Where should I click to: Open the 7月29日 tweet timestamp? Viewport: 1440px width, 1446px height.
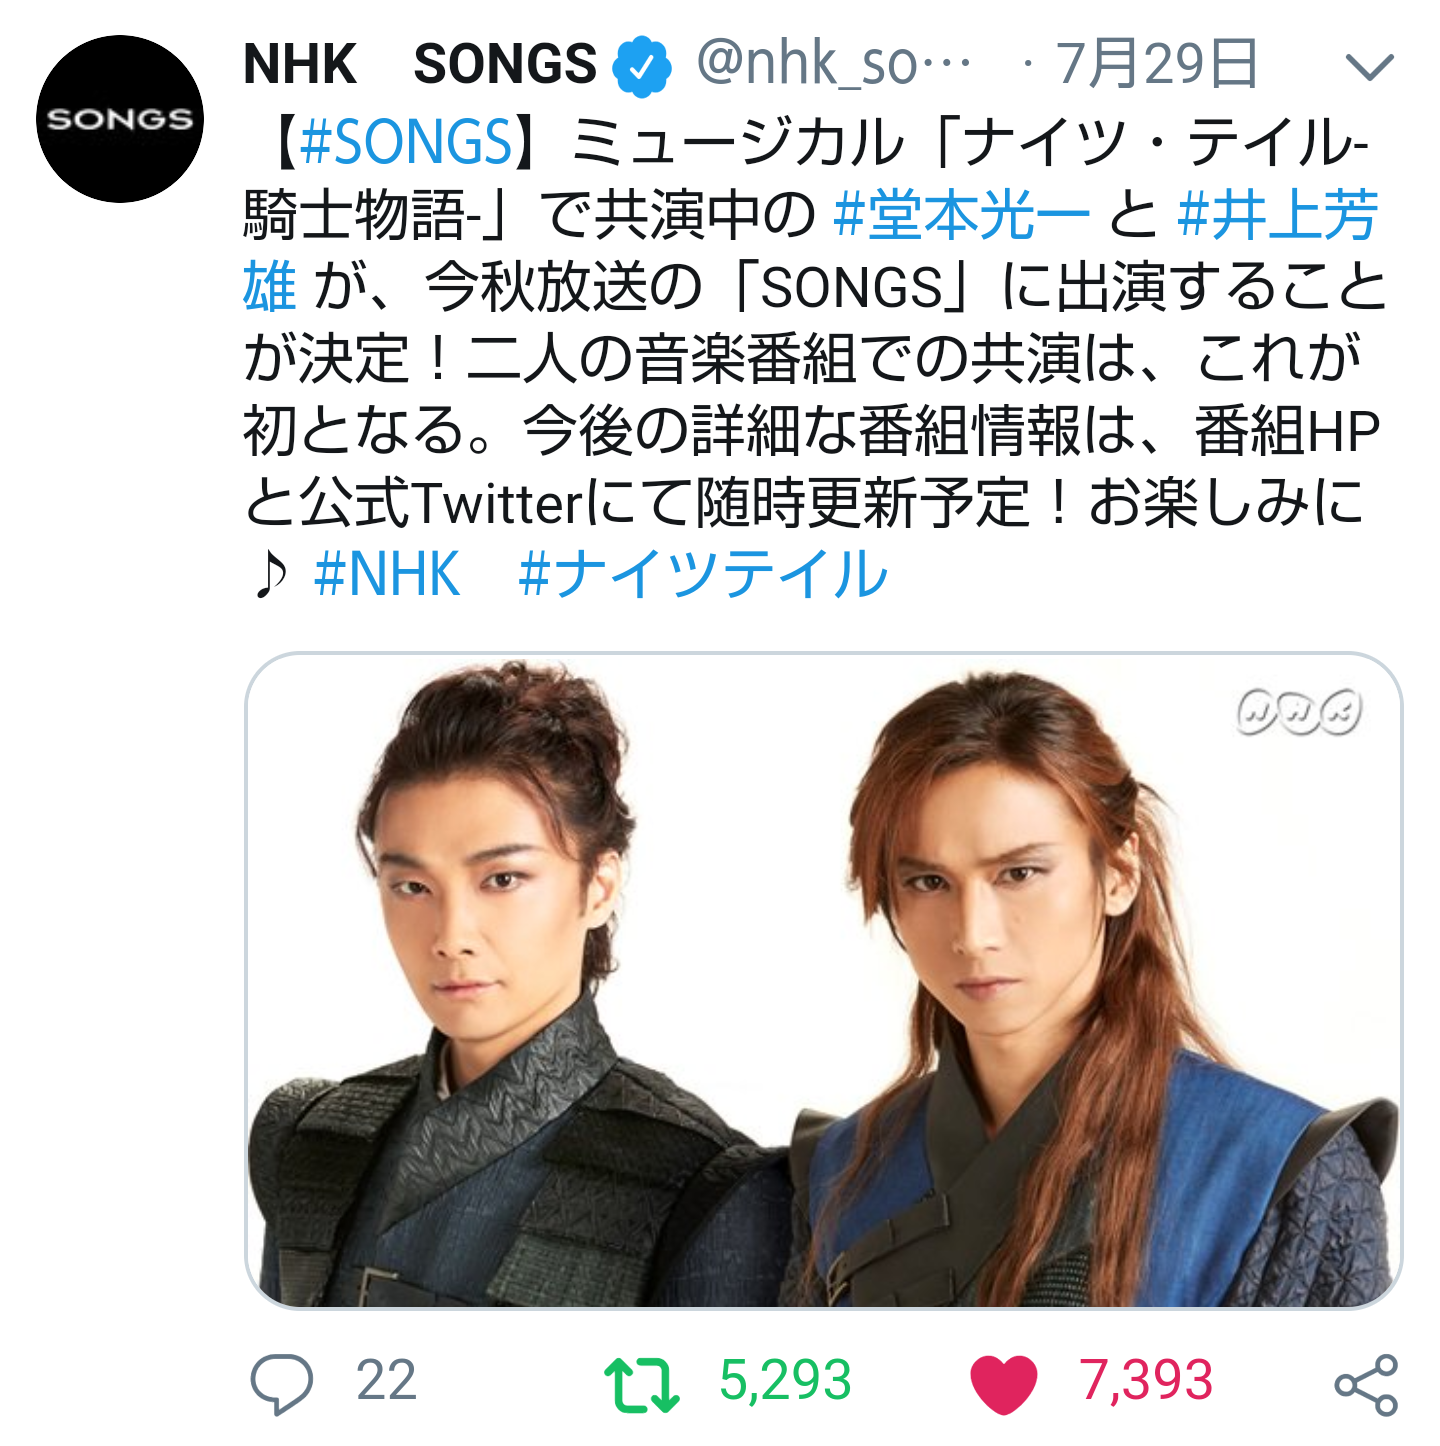1157,64
